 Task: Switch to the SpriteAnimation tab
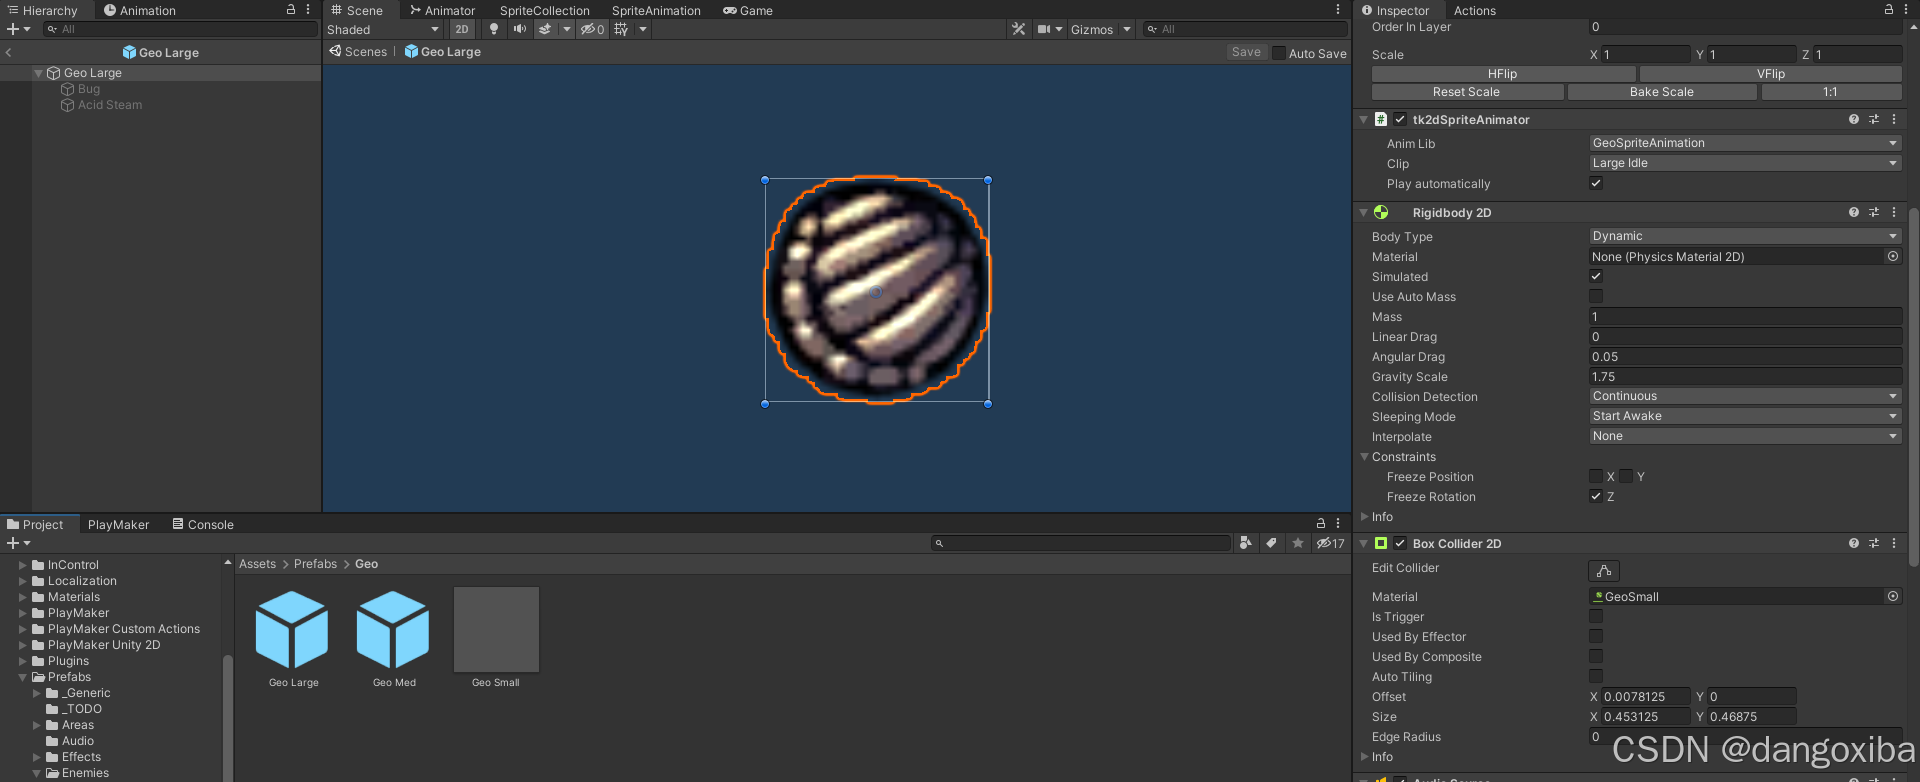click(x=656, y=10)
